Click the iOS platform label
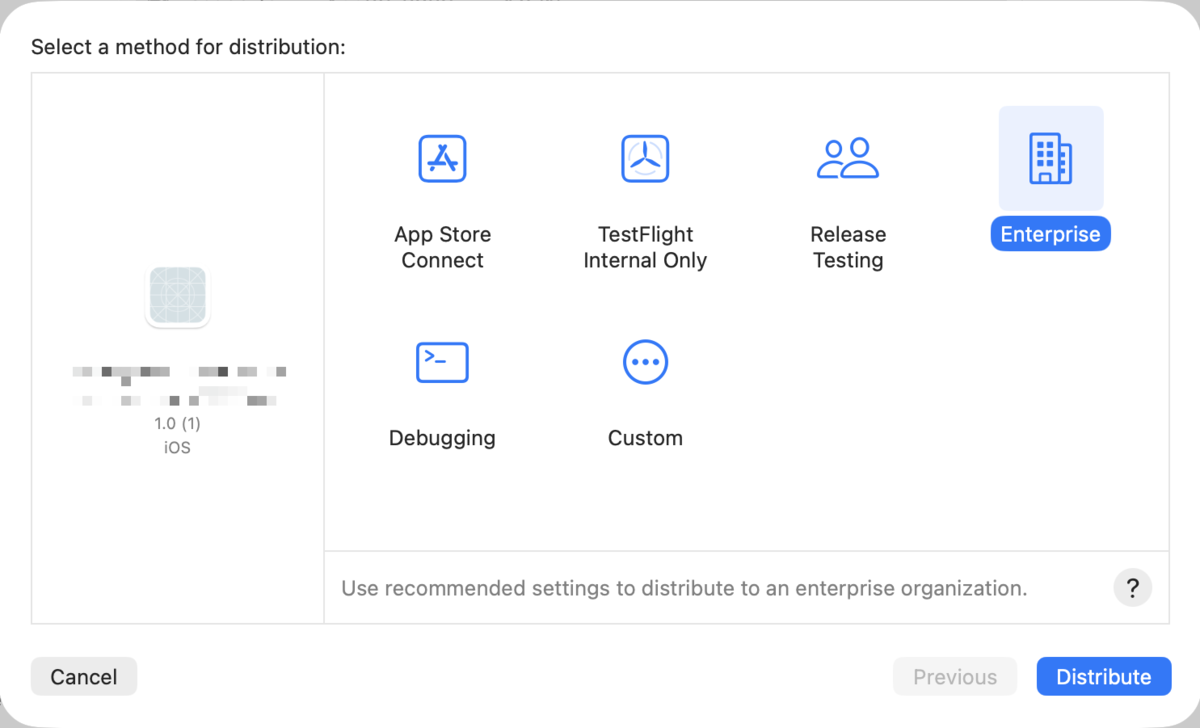The image size is (1200, 728). (x=177, y=447)
